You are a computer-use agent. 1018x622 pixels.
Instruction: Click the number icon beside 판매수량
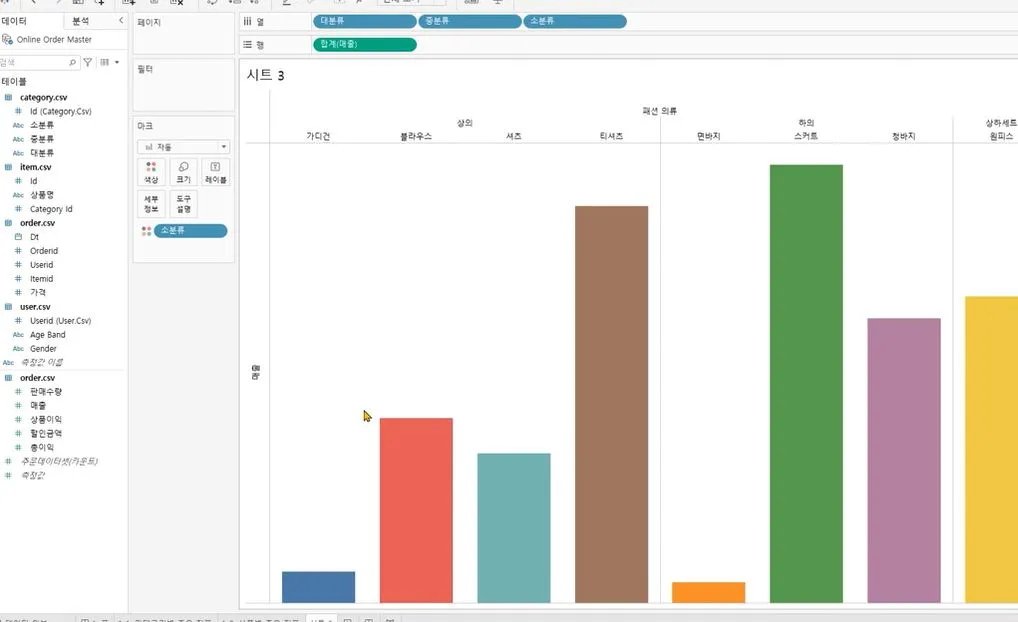click(18, 392)
